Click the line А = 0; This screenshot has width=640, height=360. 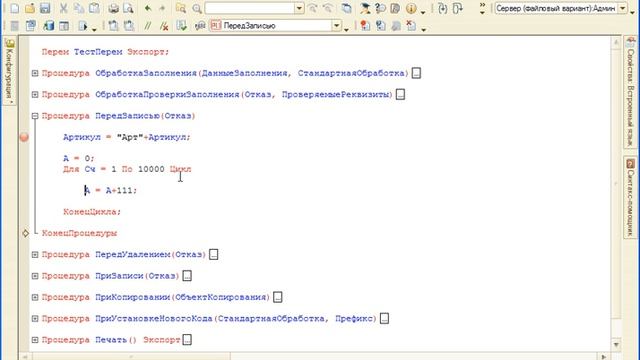pos(78,158)
